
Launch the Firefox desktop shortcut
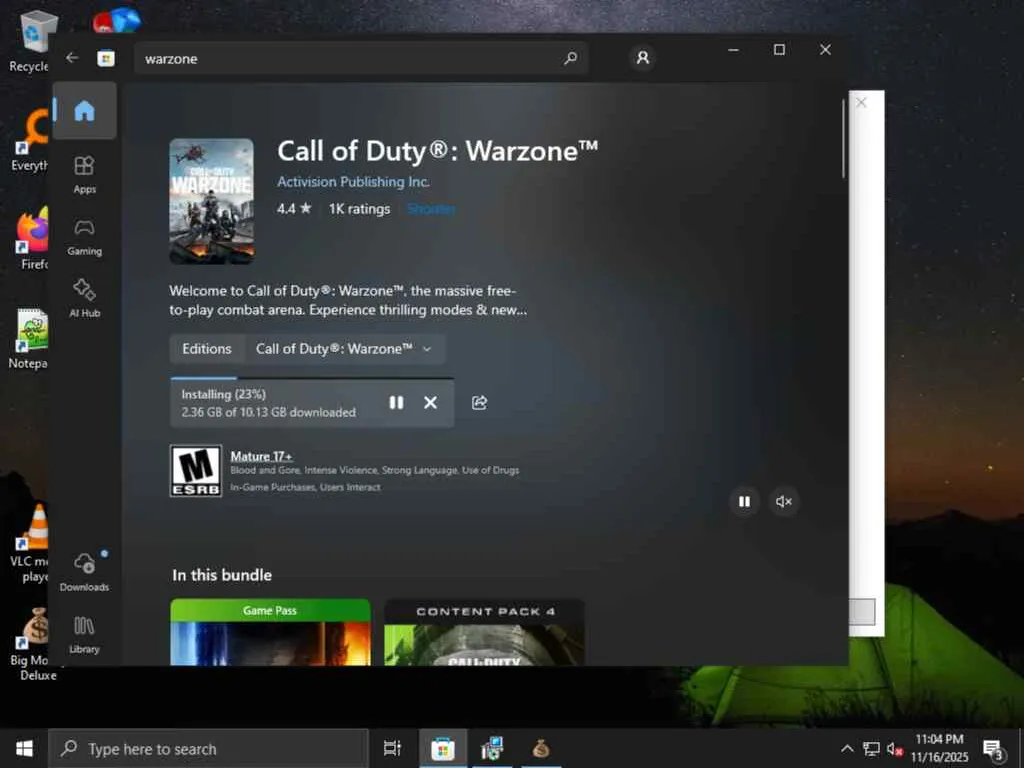click(x=31, y=239)
